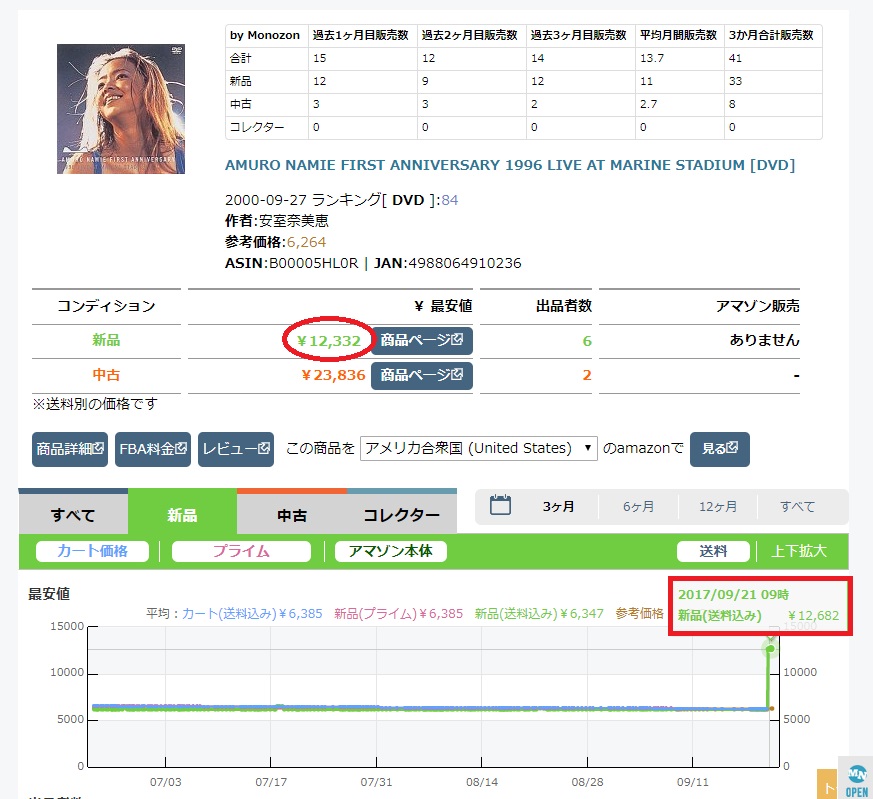Click the JAN code 4988064910236

465,263
